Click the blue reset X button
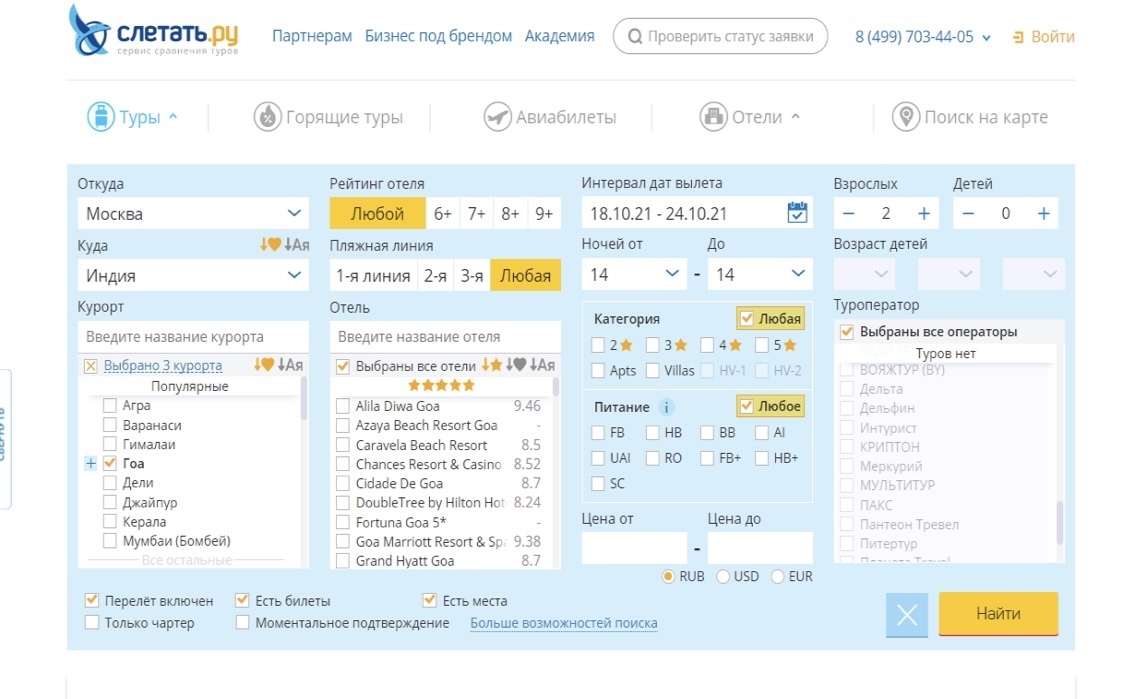Image resolution: width=1139 pixels, height=699 pixels. 906,615
